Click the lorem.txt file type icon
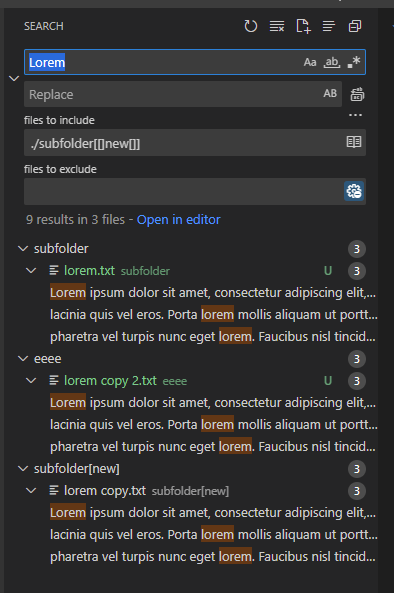Viewport: 394px width, 593px height. tap(54, 270)
